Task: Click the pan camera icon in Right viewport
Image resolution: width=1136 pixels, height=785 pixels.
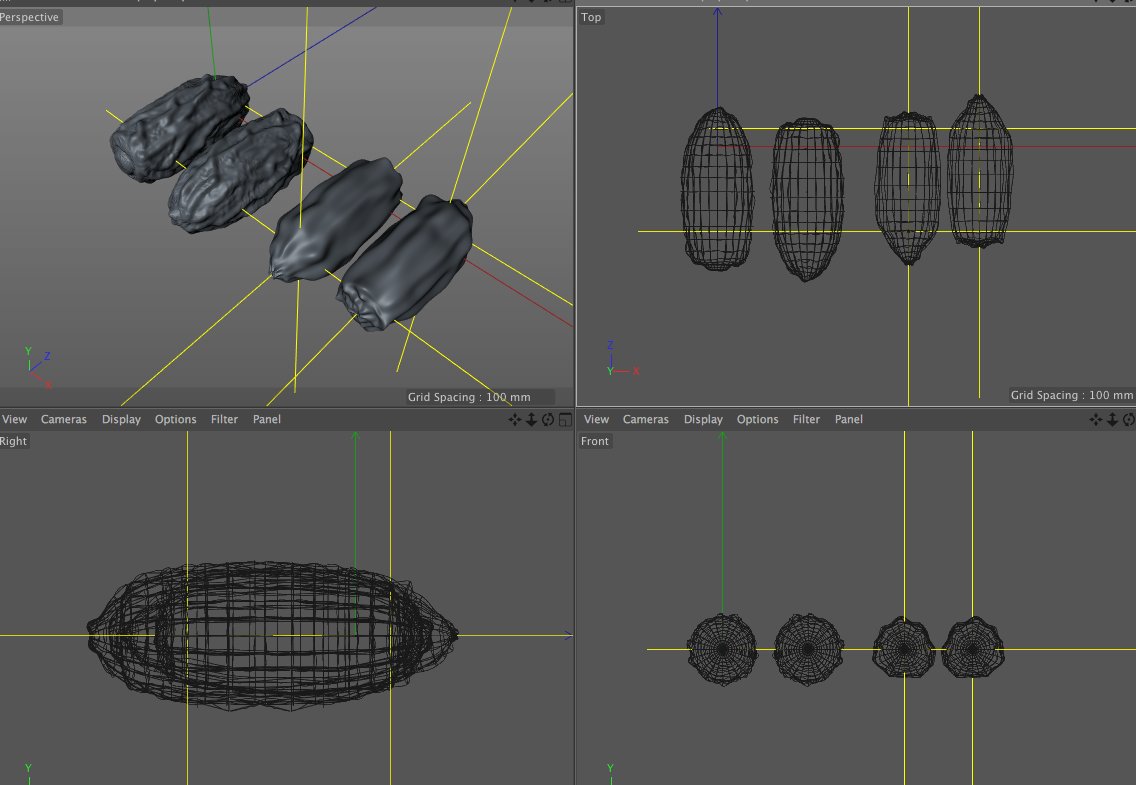Action: click(x=514, y=419)
